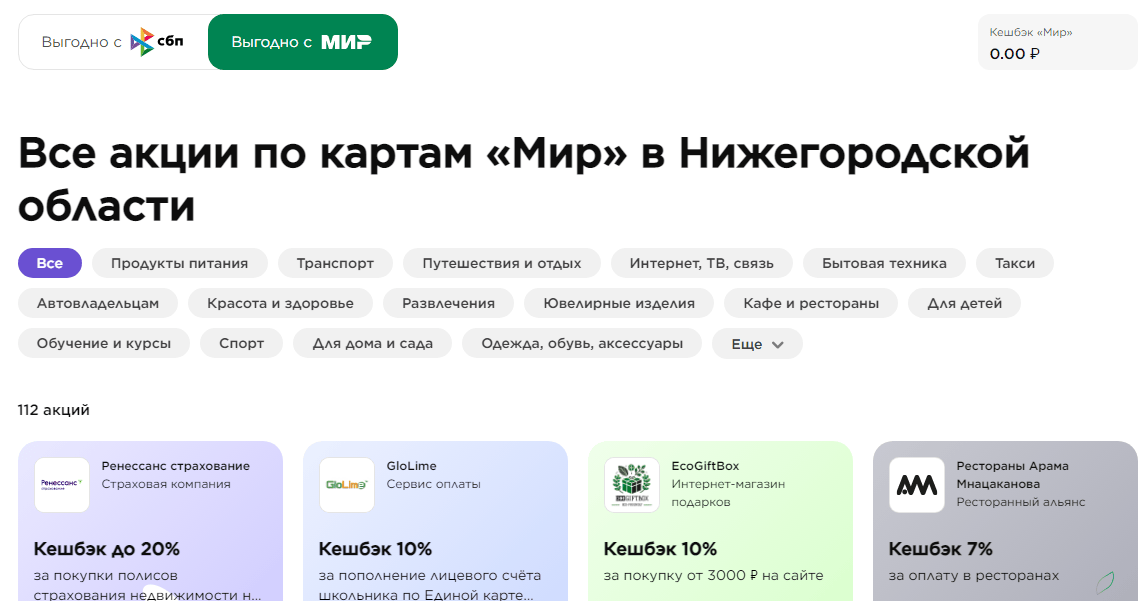Open the GloLime logo icon
This screenshot has width=1144, height=601.
point(347,485)
